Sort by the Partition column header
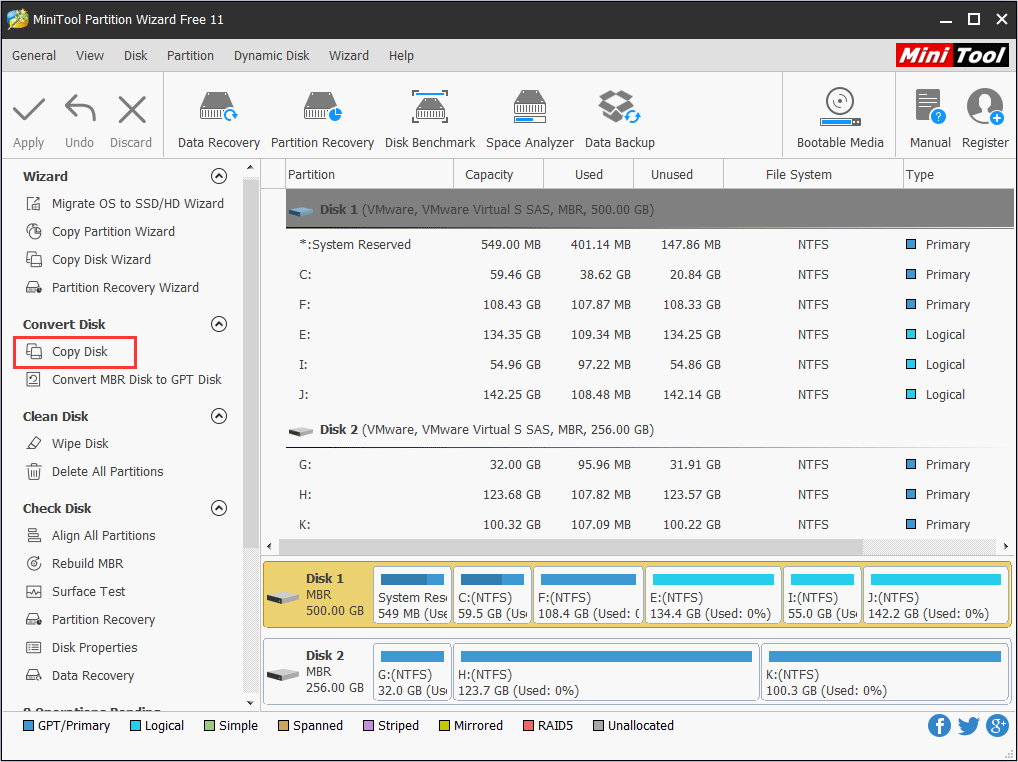Image resolution: width=1018 pixels, height=762 pixels. point(369,175)
